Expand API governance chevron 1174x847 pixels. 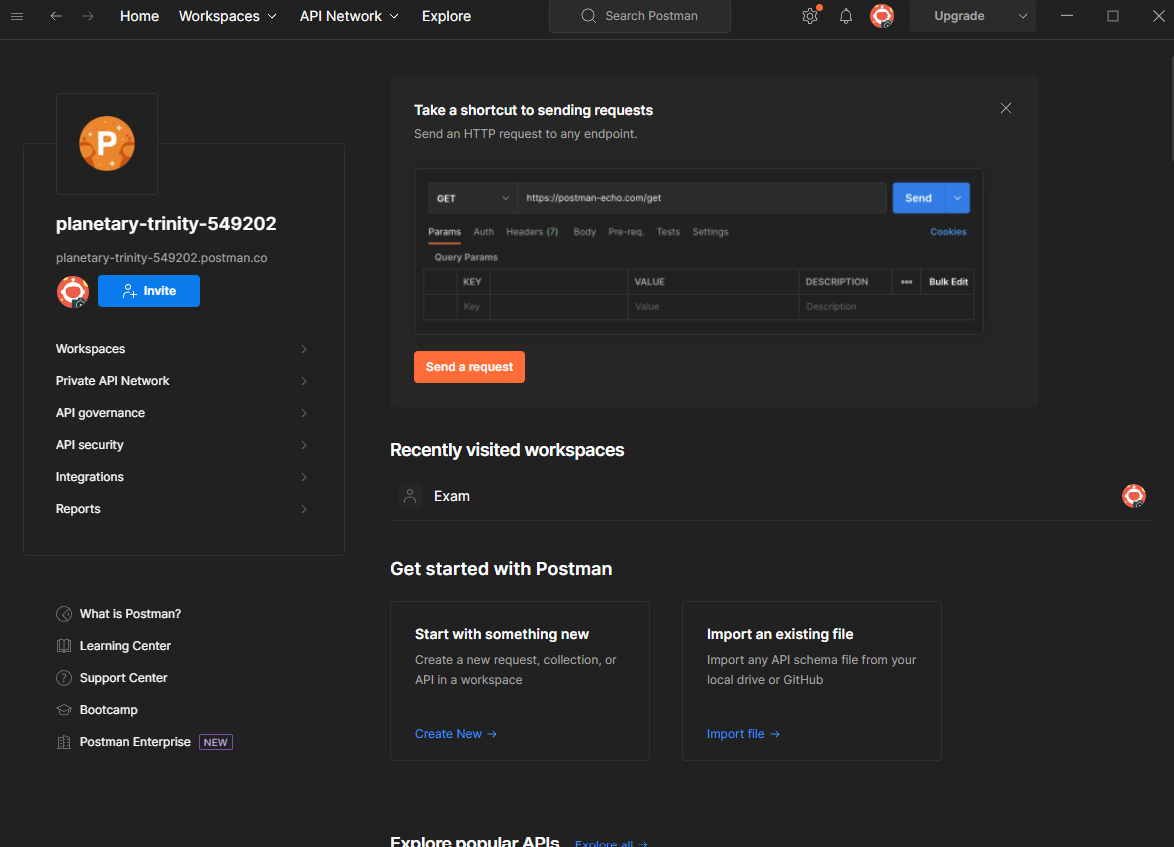coord(304,413)
